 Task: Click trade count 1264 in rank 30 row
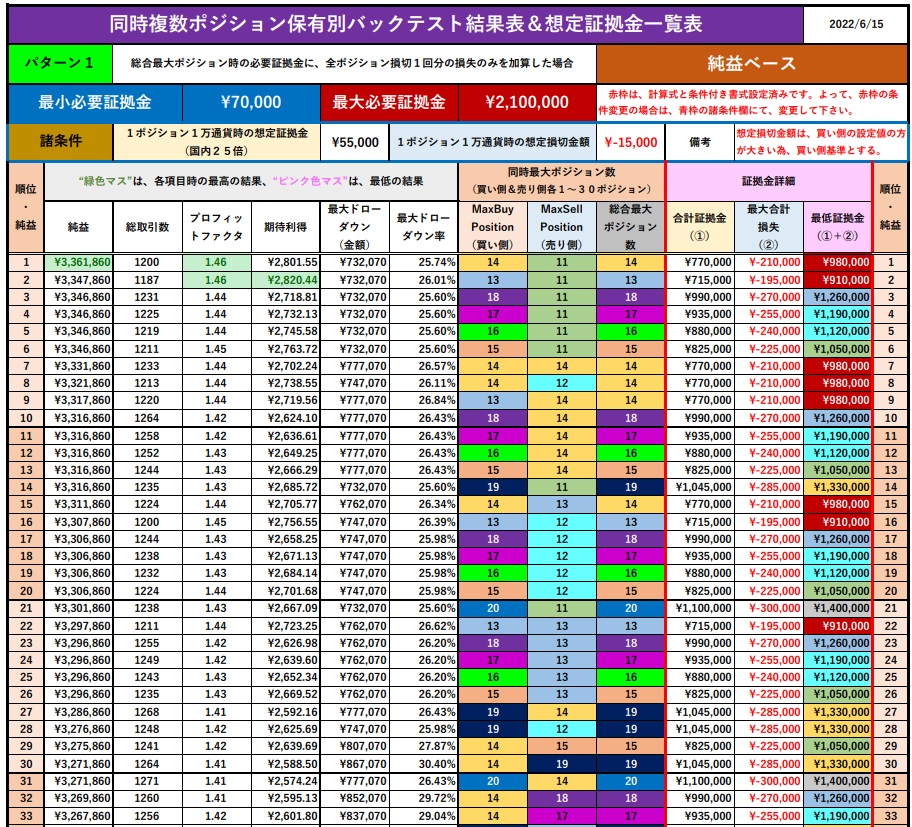(148, 764)
